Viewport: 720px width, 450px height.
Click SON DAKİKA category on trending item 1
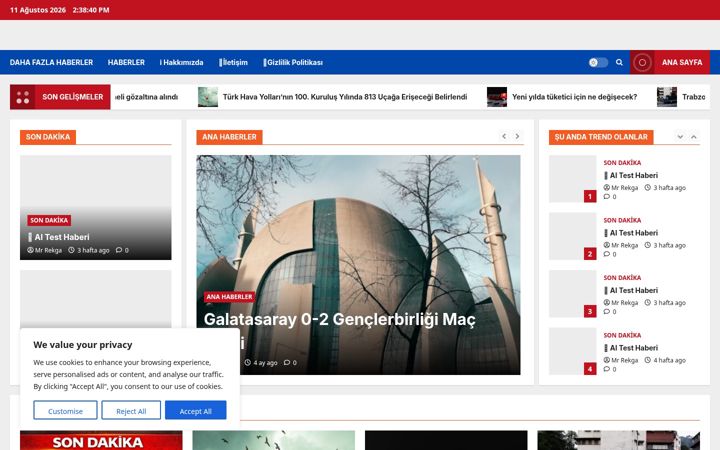pos(622,163)
